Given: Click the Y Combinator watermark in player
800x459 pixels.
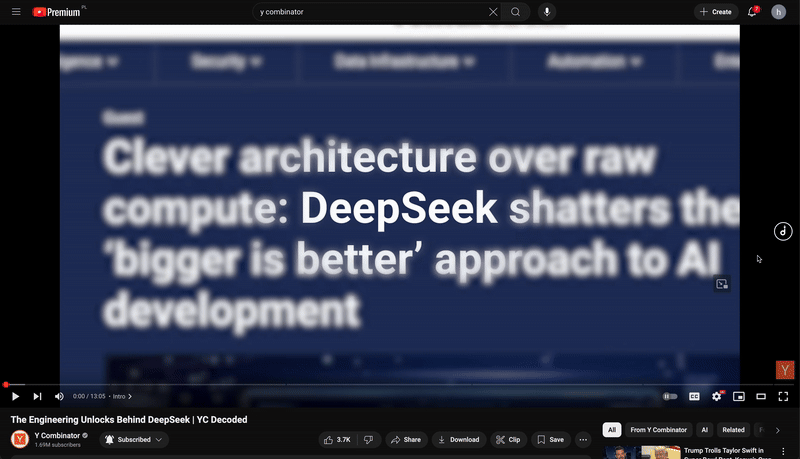Looking at the screenshot, I should click(x=785, y=370).
